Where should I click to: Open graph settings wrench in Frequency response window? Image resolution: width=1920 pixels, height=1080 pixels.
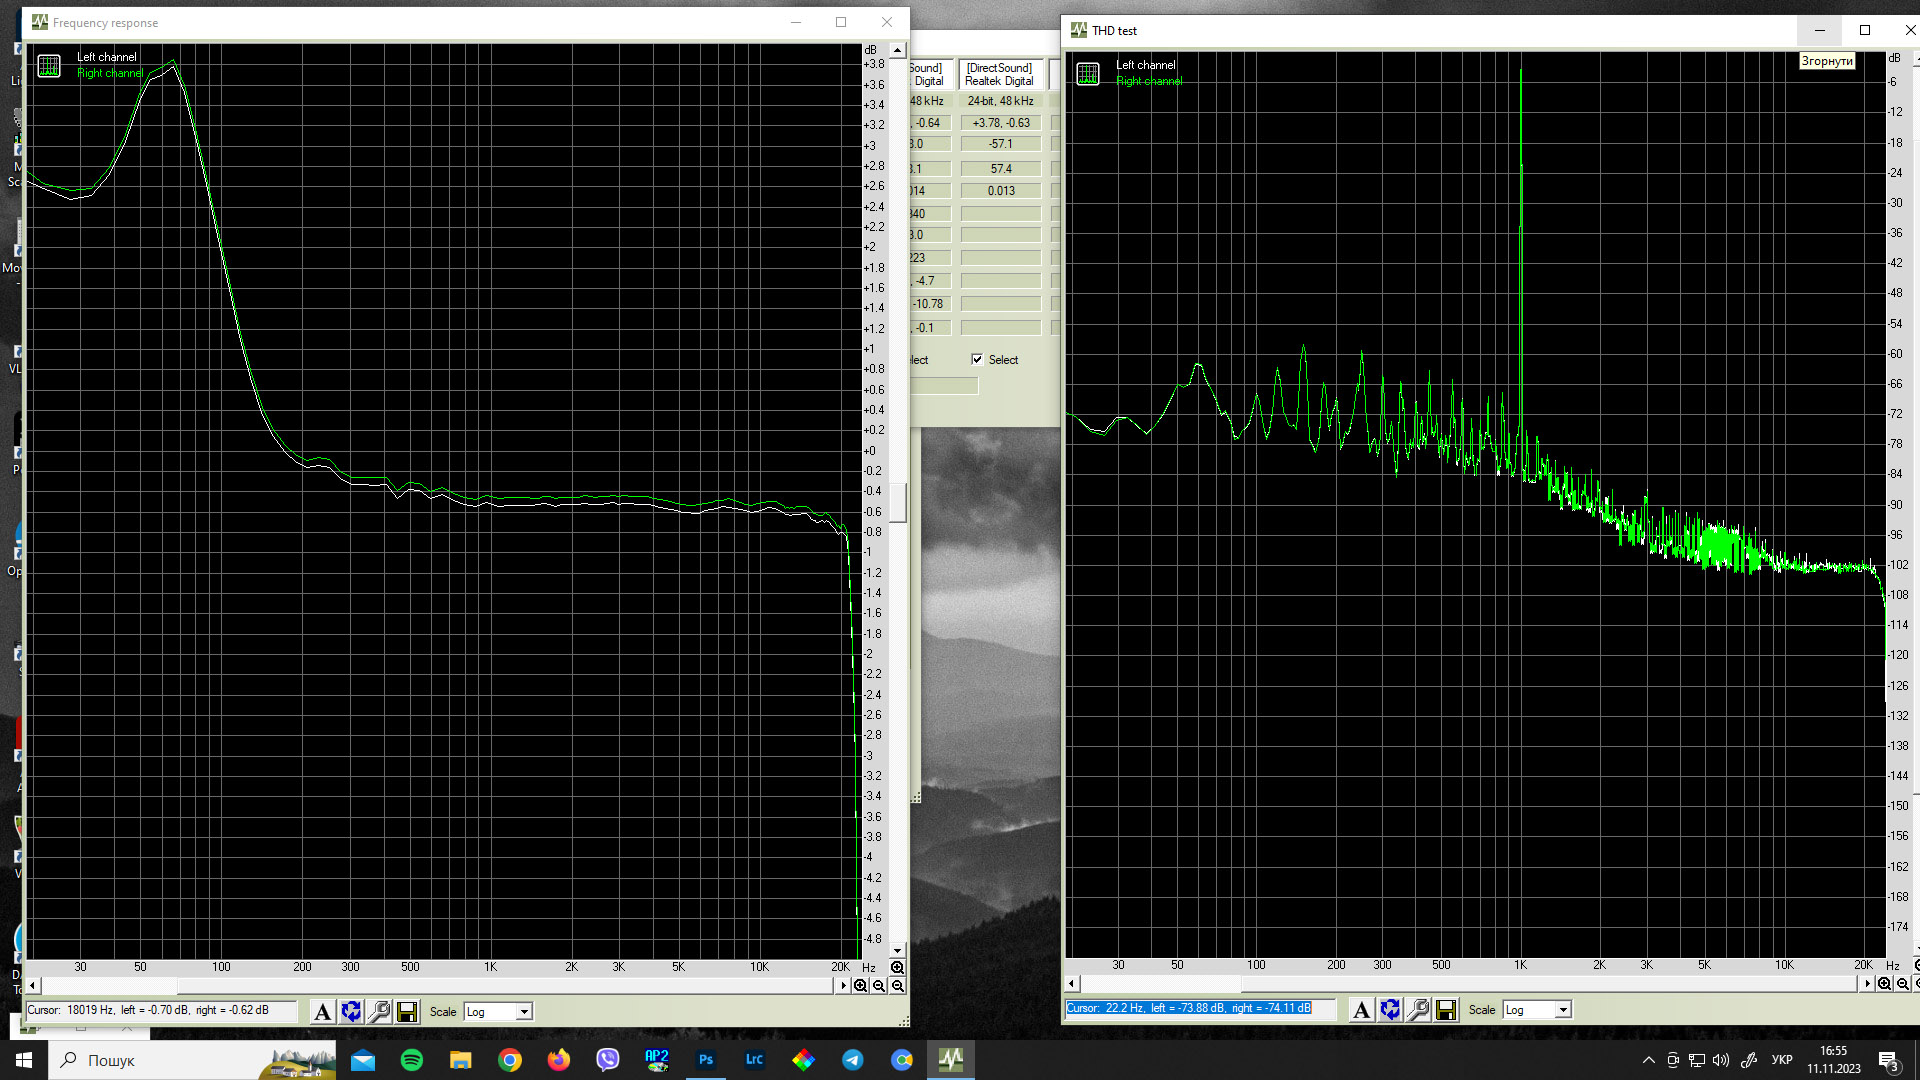[x=379, y=1012]
